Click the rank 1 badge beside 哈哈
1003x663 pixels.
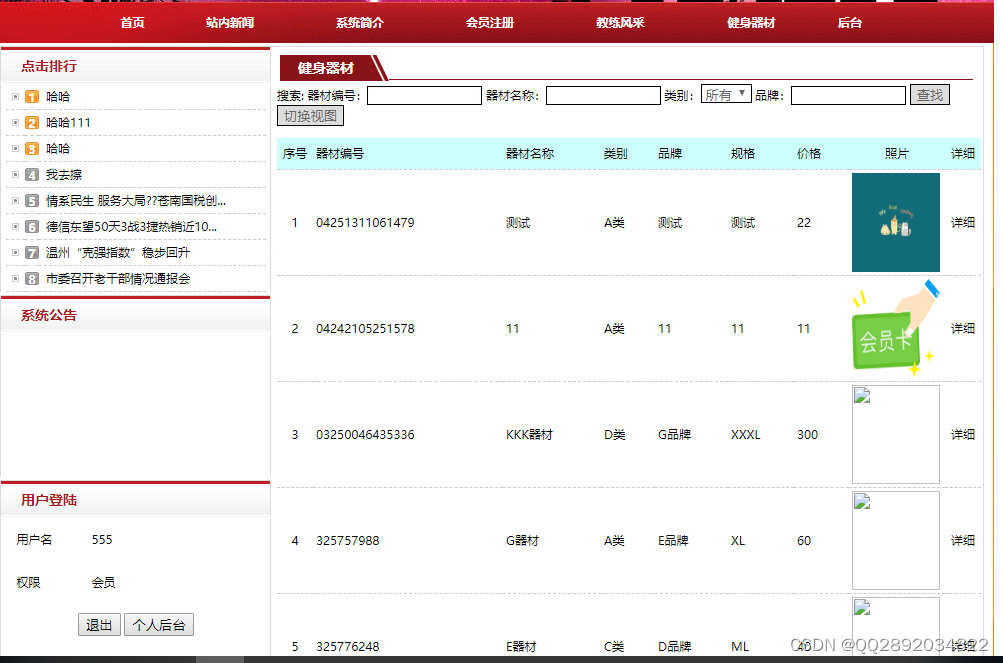click(x=30, y=96)
